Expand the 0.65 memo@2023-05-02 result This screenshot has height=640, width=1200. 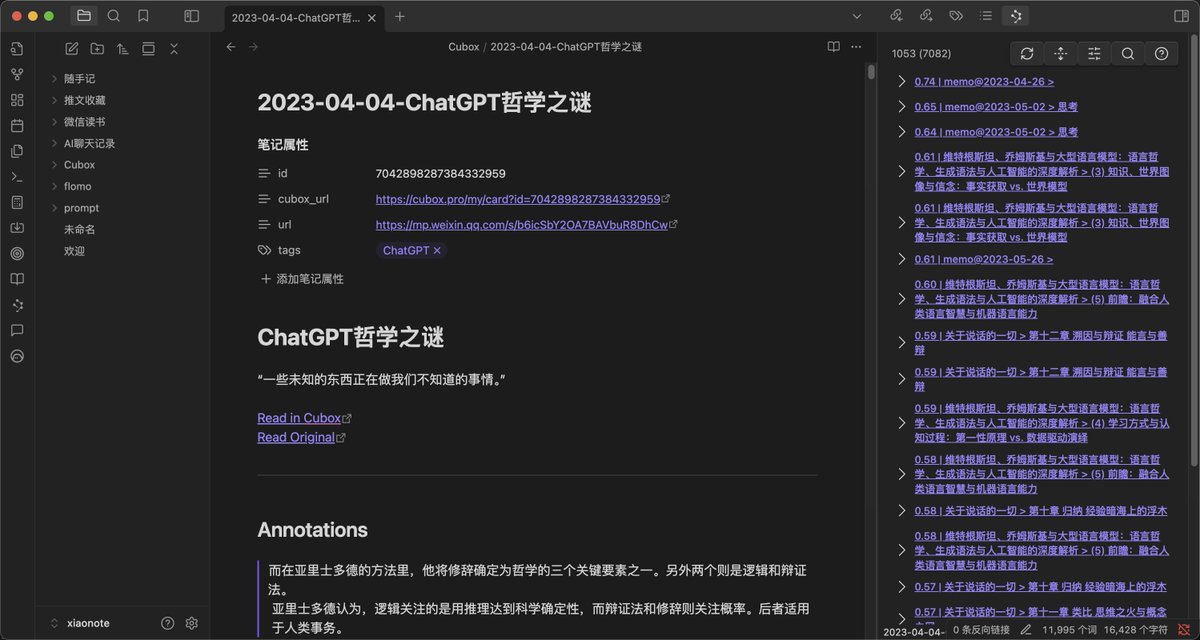click(902, 106)
